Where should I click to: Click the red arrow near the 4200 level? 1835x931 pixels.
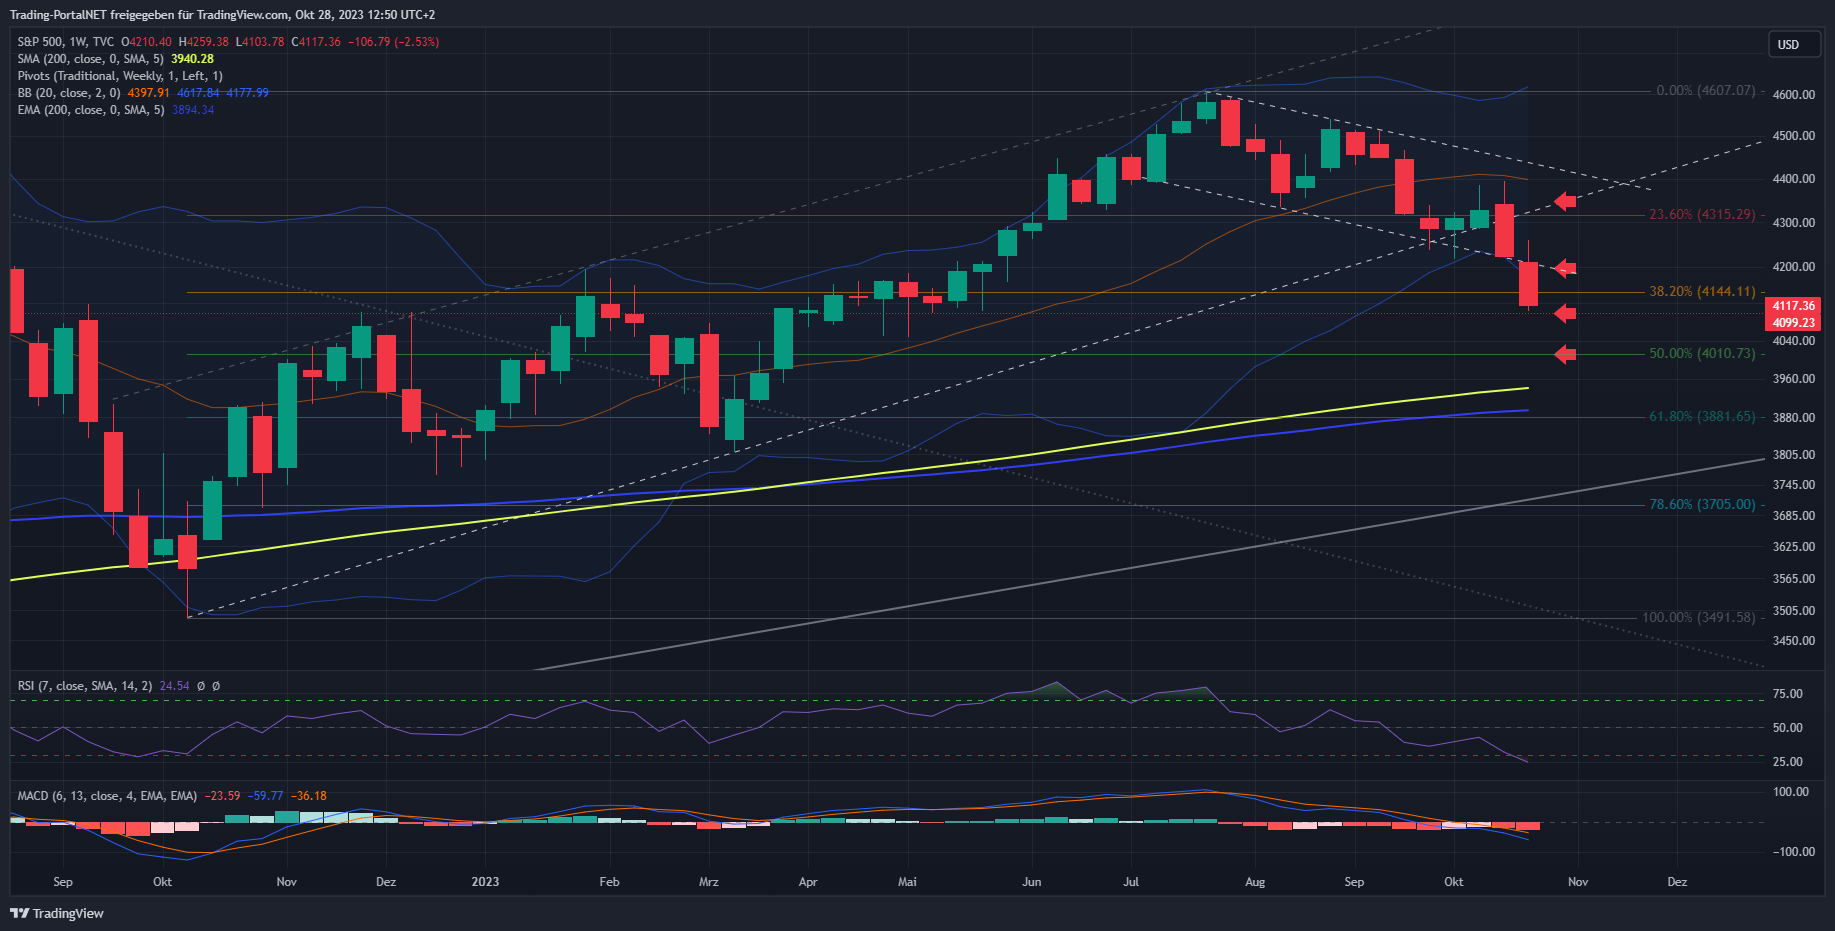(x=1565, y=268)
